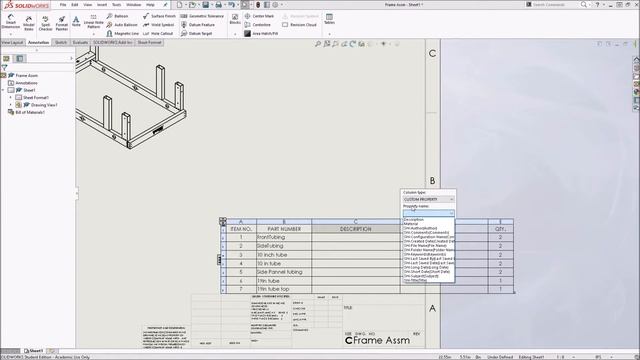The width and height of the screenshot is (640, 360).
Task: Click the Property name combo box
Action: pos(429,213)
